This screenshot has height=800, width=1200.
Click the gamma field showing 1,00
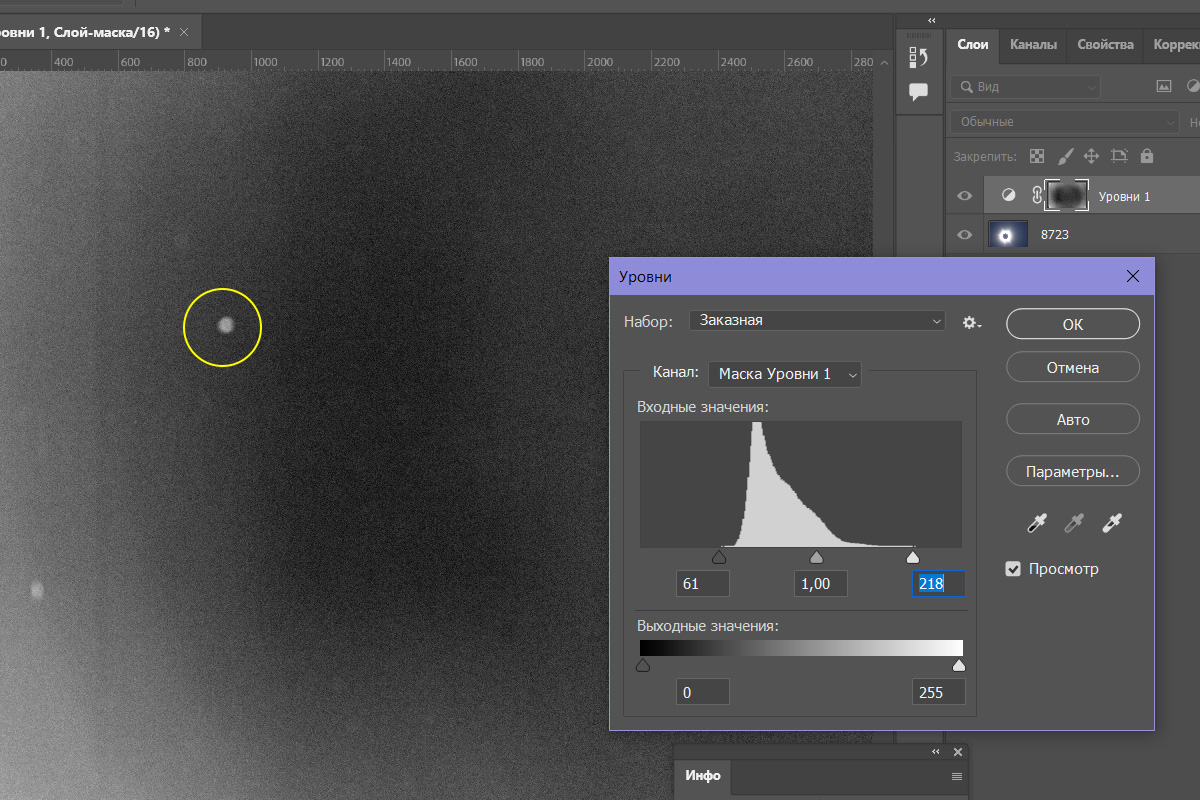[821, 584]
